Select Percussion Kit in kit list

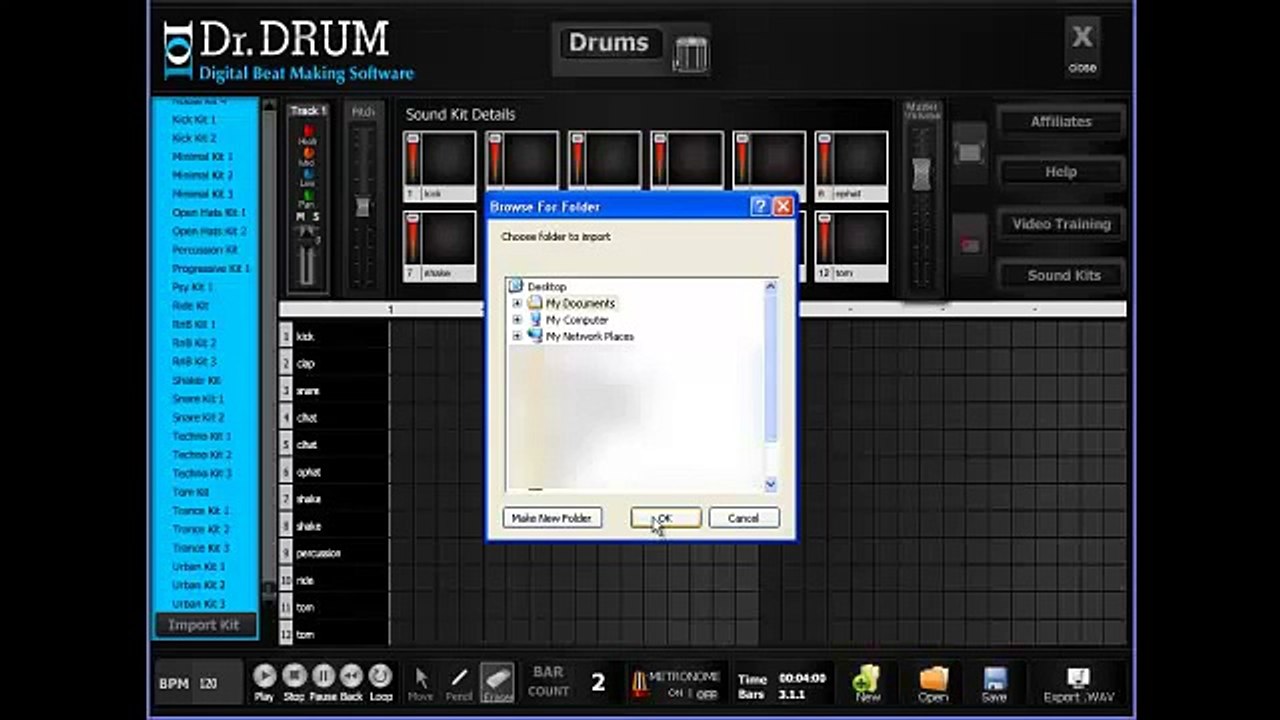[205, 250]
